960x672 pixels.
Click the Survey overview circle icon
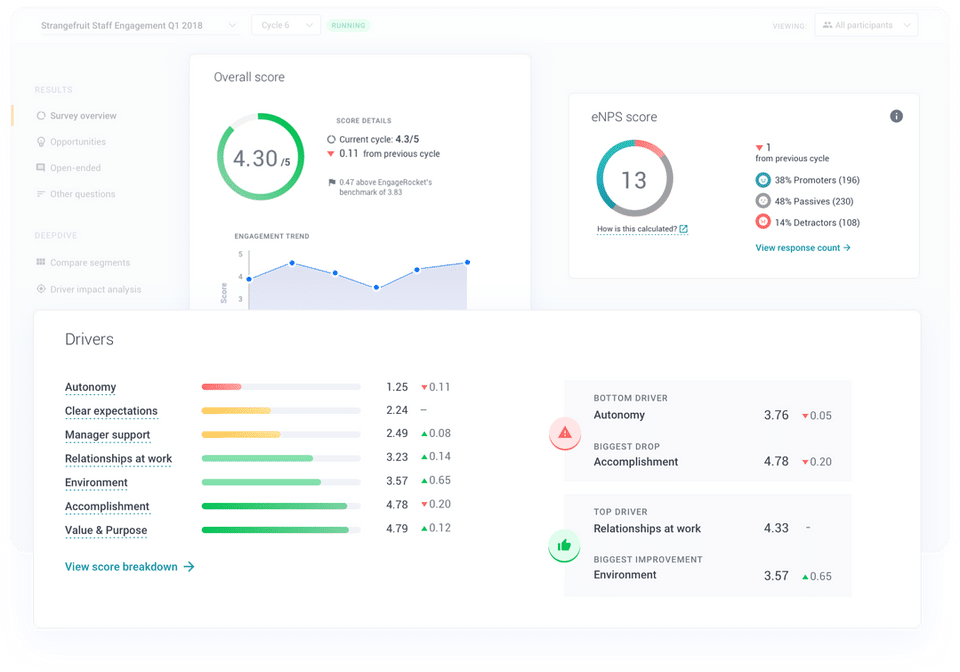(41, 116)
